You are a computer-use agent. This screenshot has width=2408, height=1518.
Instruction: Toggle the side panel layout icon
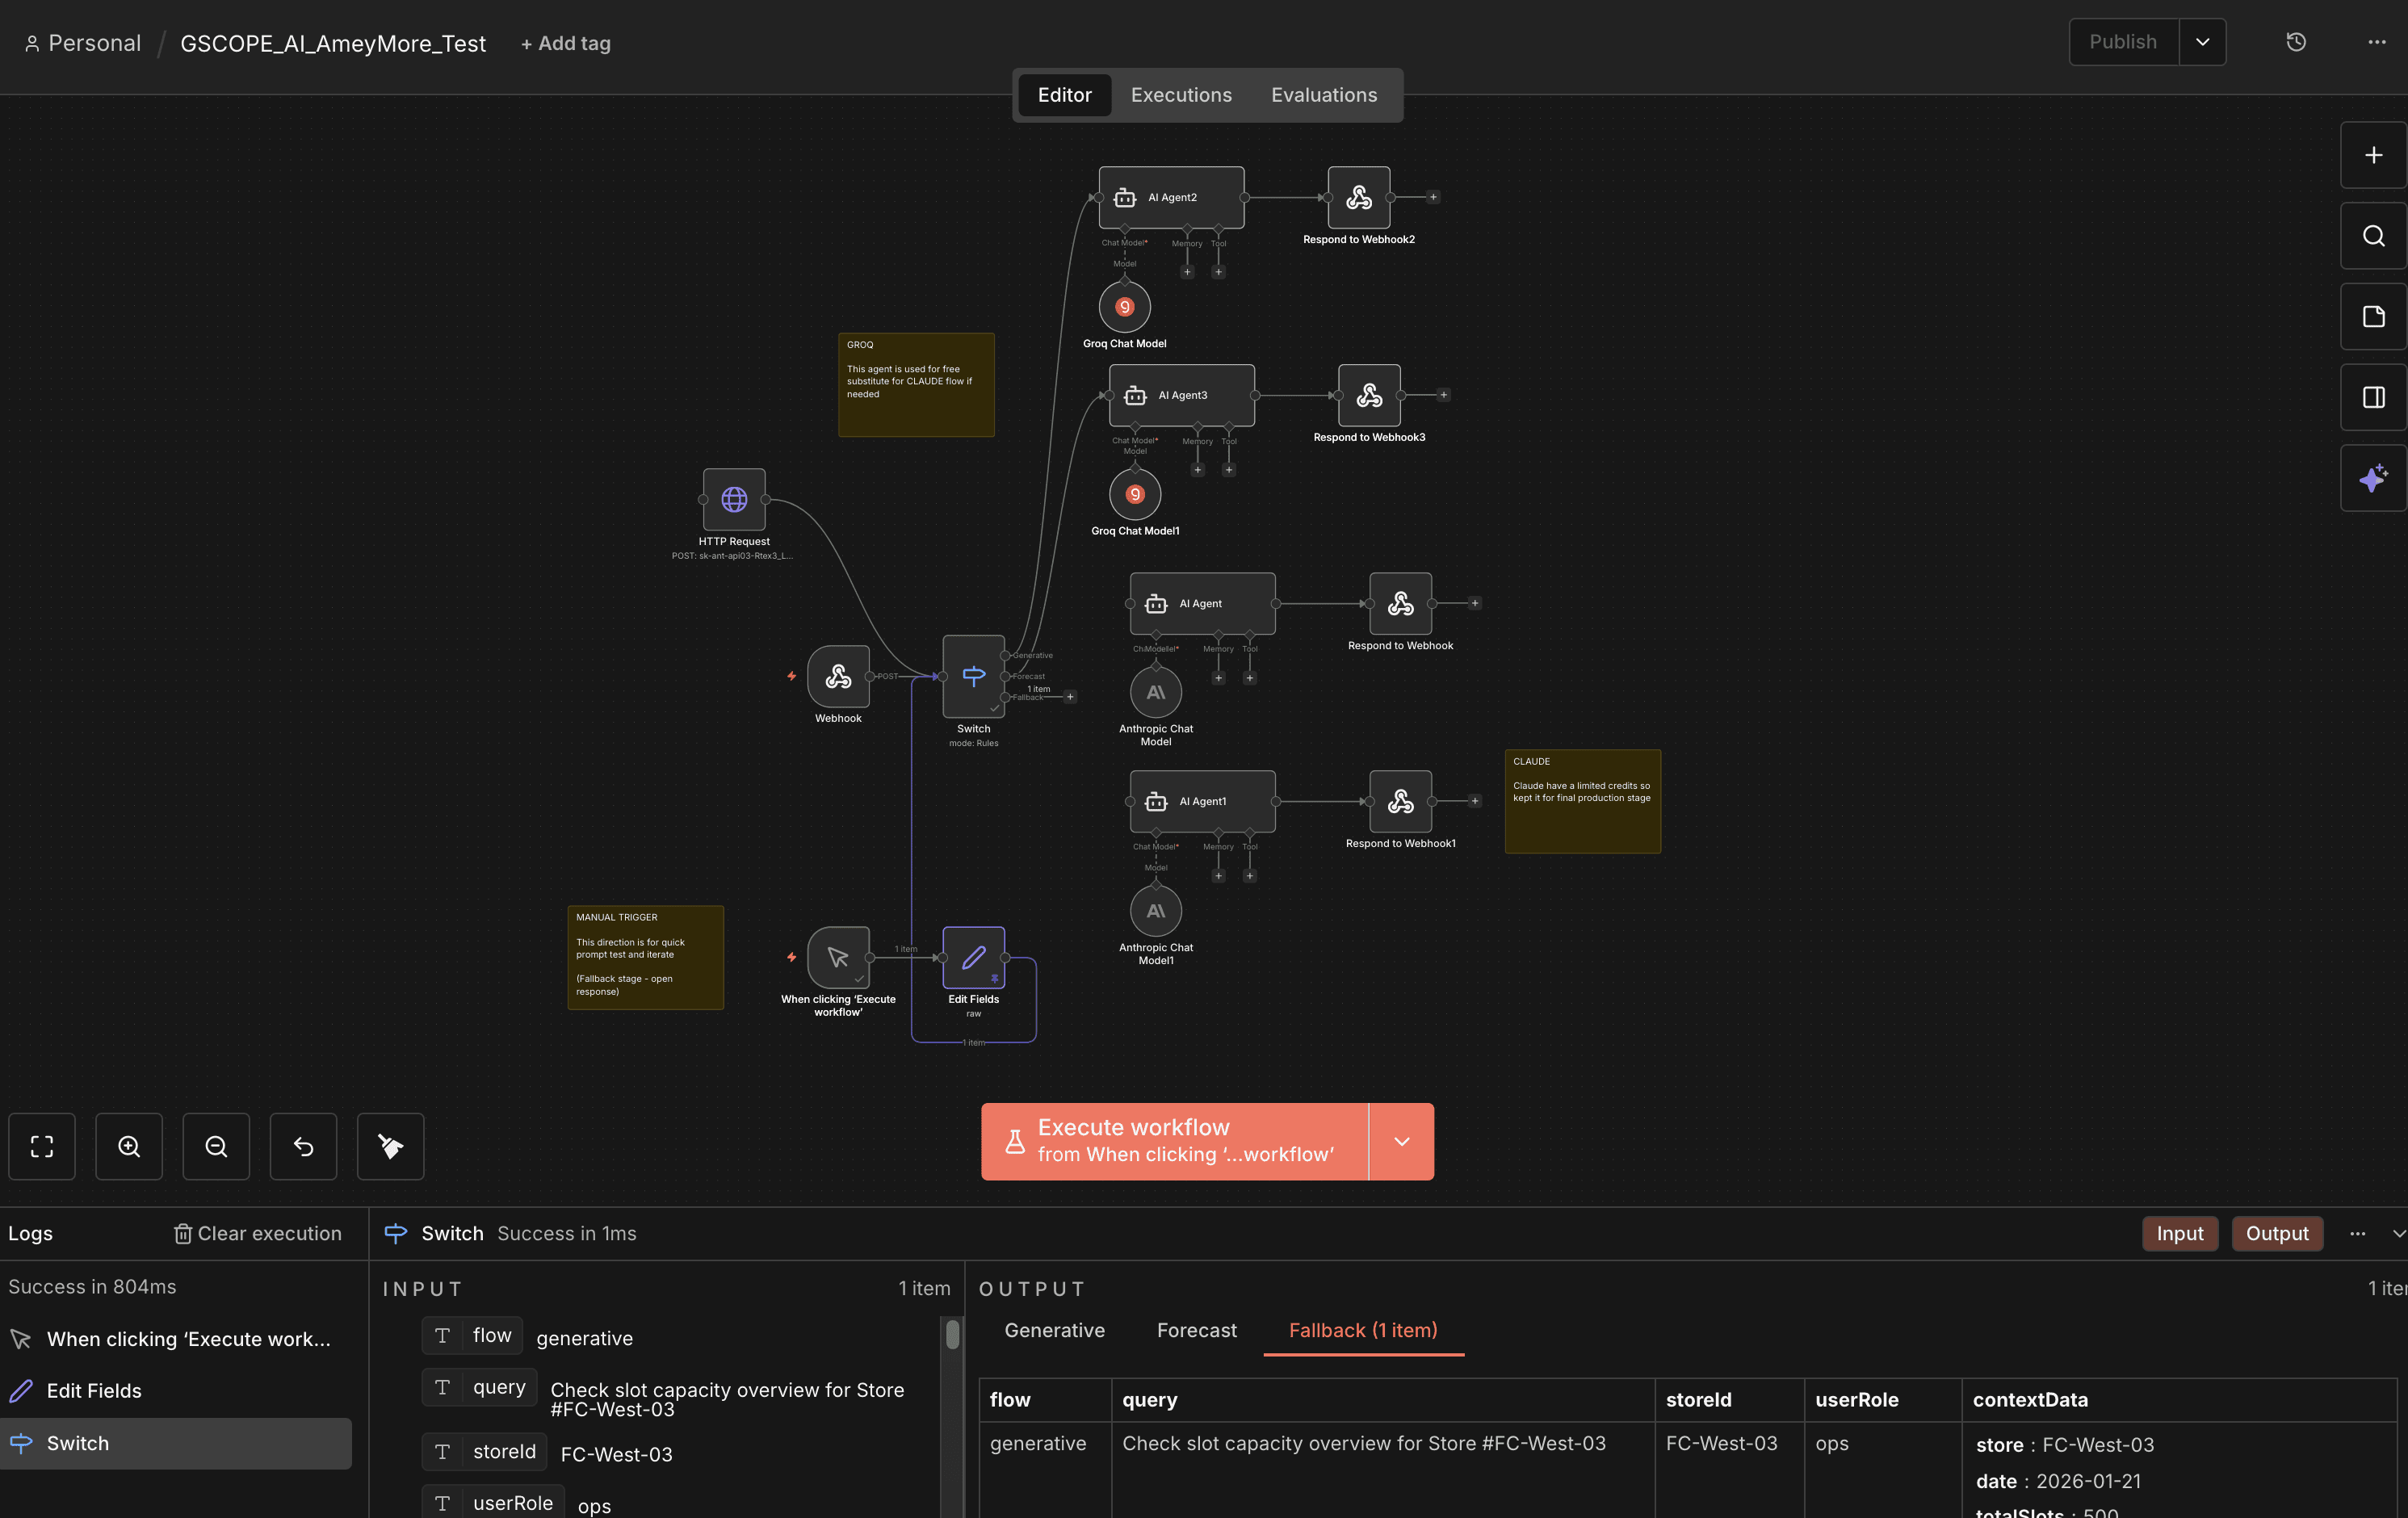tap(2373, 397)
